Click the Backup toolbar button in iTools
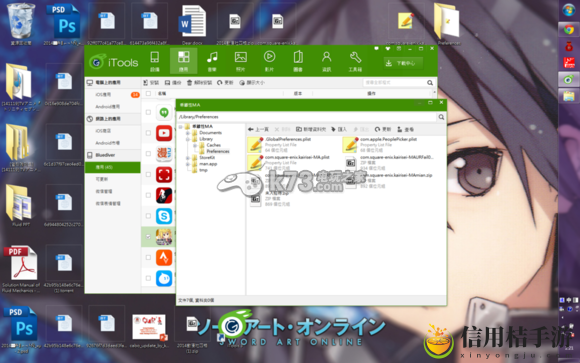The width and height of the screenshot is (580, 363). [x=173, y=83]
